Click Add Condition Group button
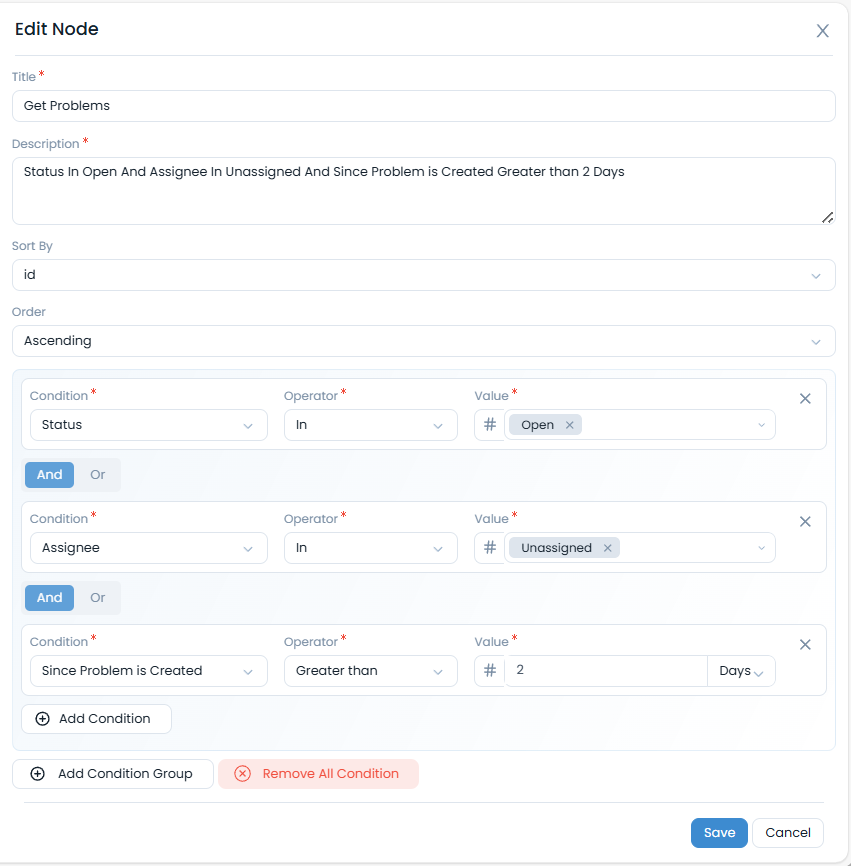 pyautogui.click(x=112, y=774)
